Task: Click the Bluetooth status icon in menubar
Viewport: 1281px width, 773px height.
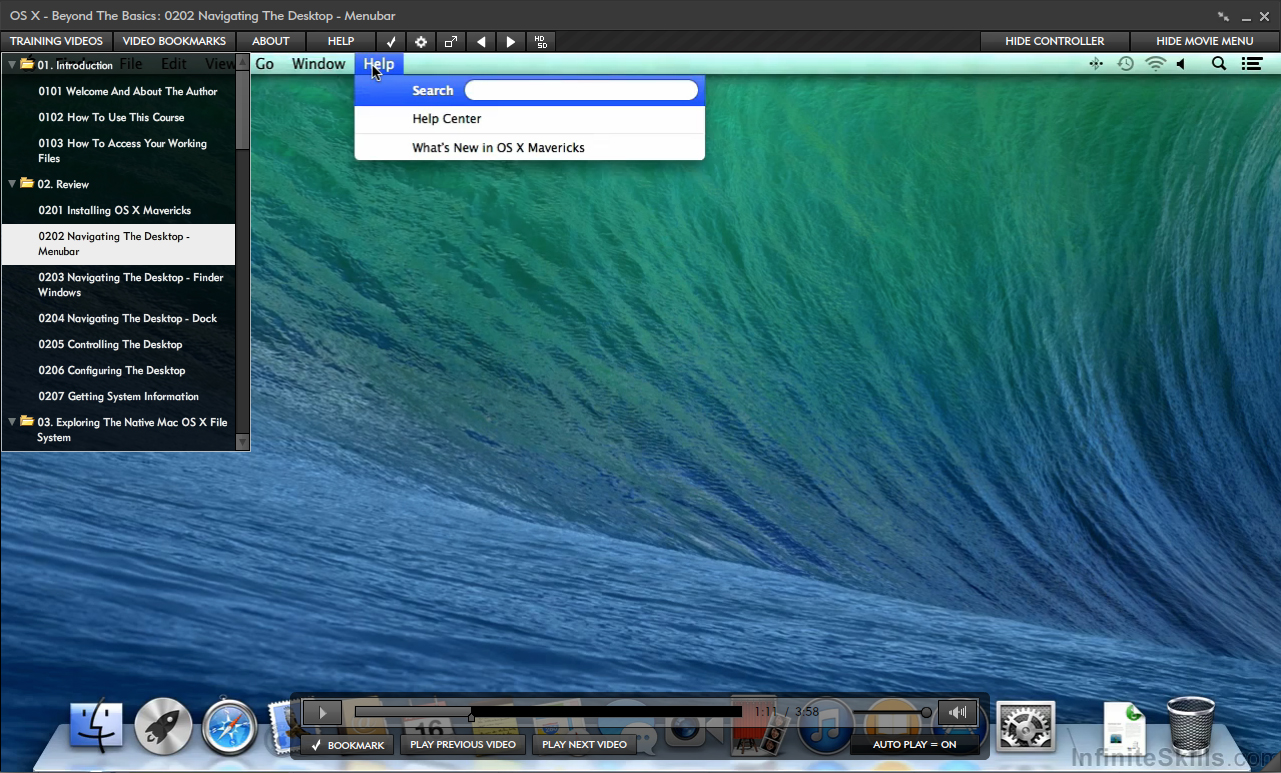Action: point(1096,64)
